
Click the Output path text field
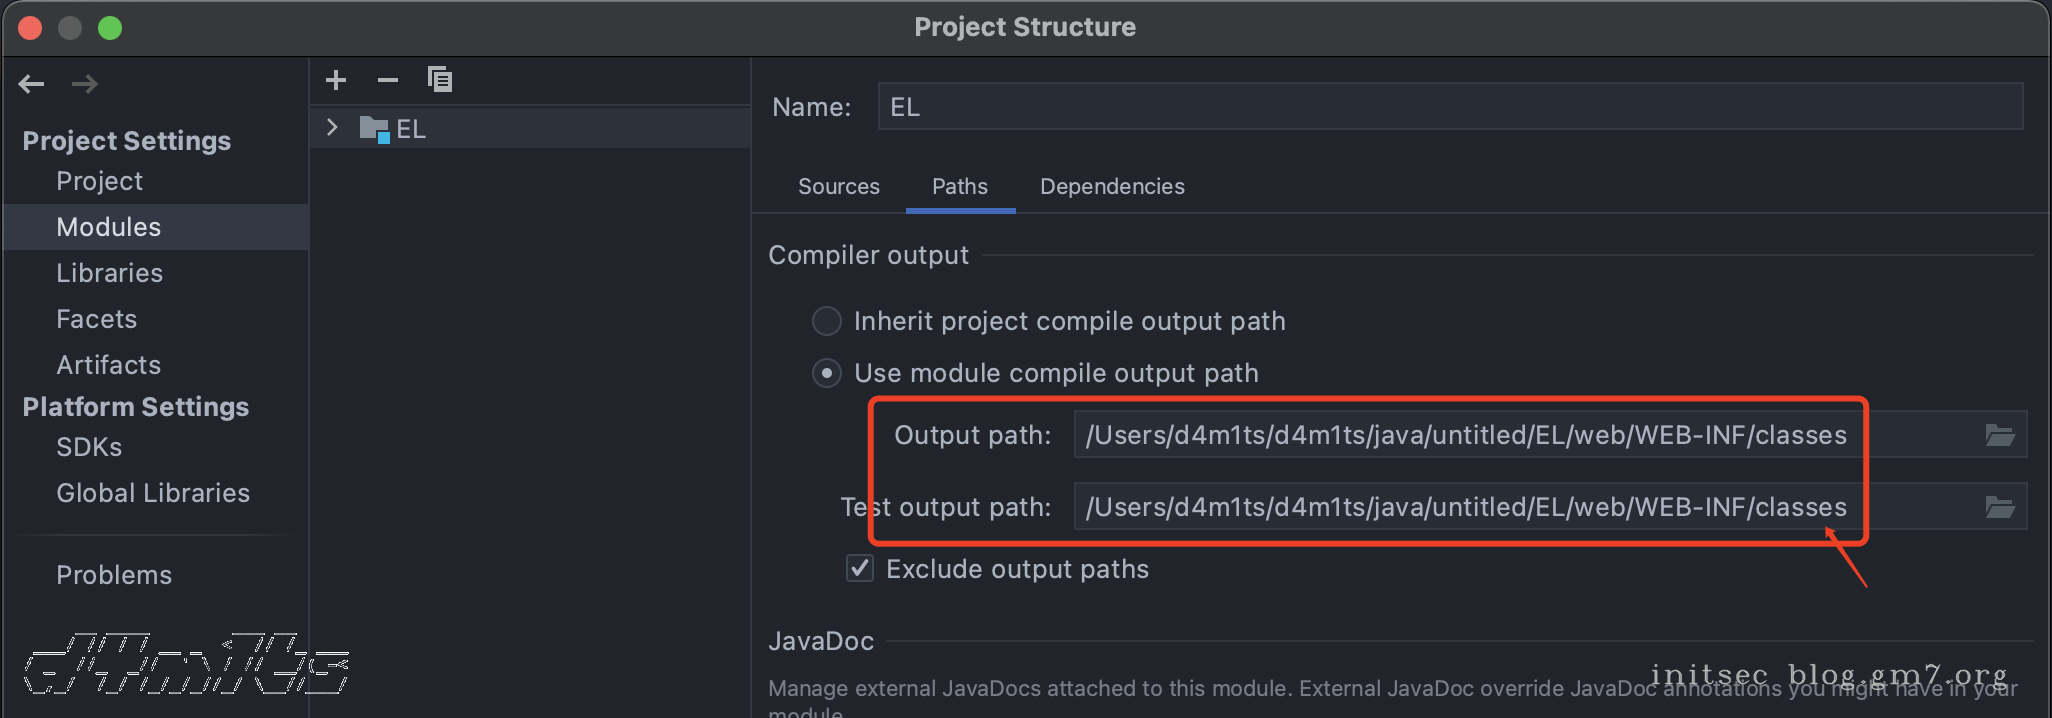(1500, 435)
